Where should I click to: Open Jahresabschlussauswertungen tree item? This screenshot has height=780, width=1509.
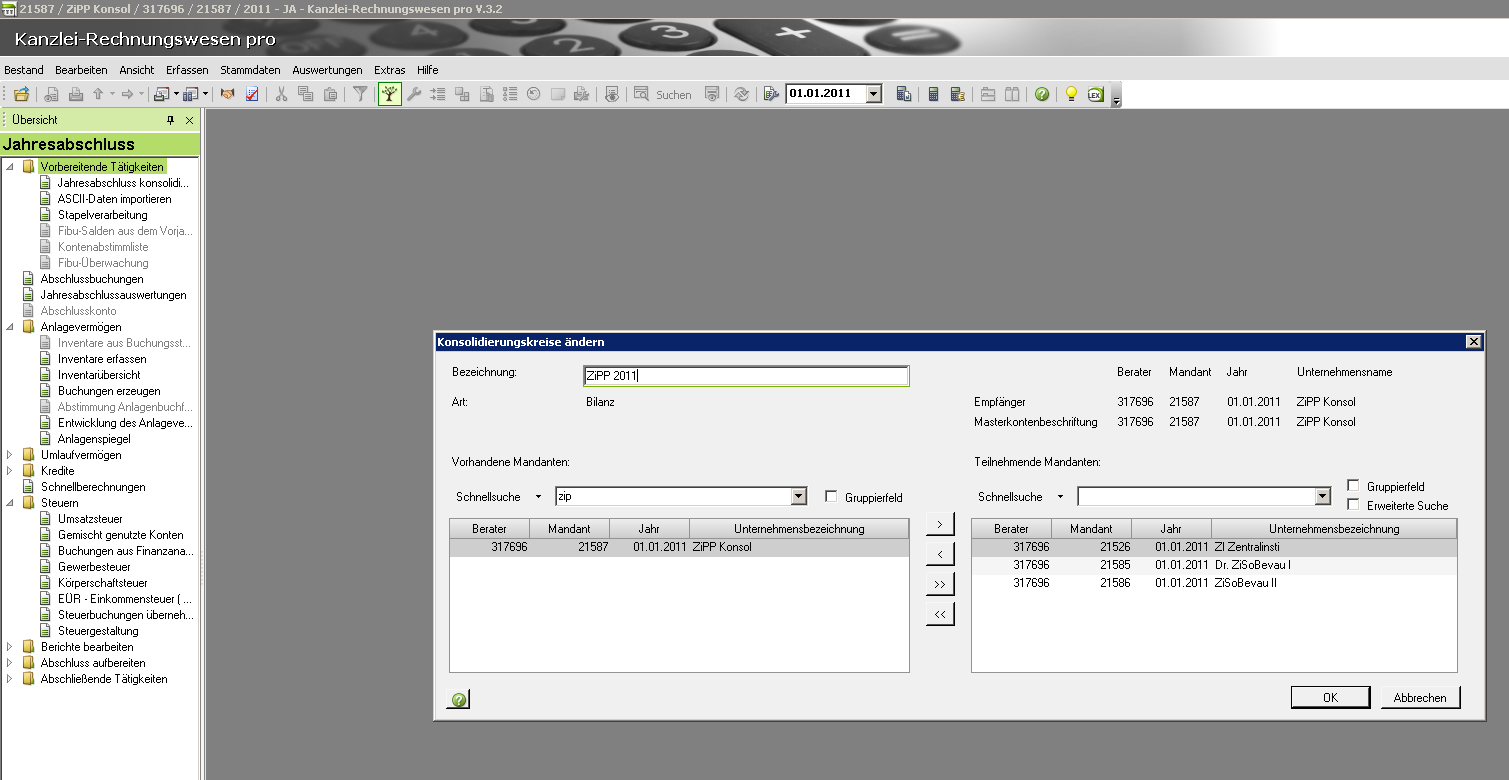(x=113, y=295)
